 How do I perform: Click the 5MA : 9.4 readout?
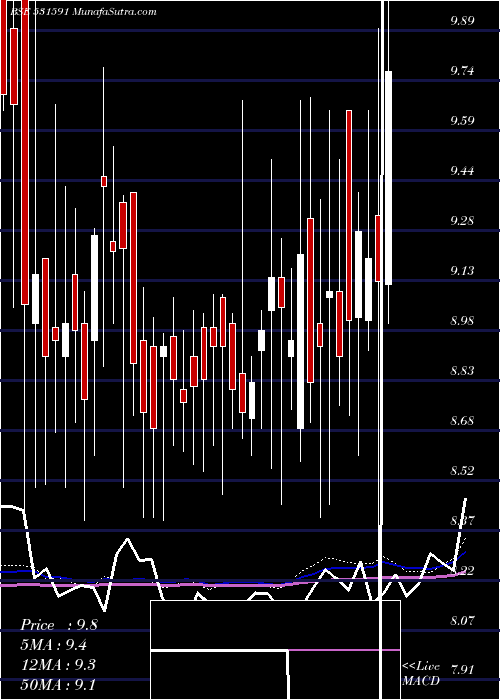coord(54,645)
